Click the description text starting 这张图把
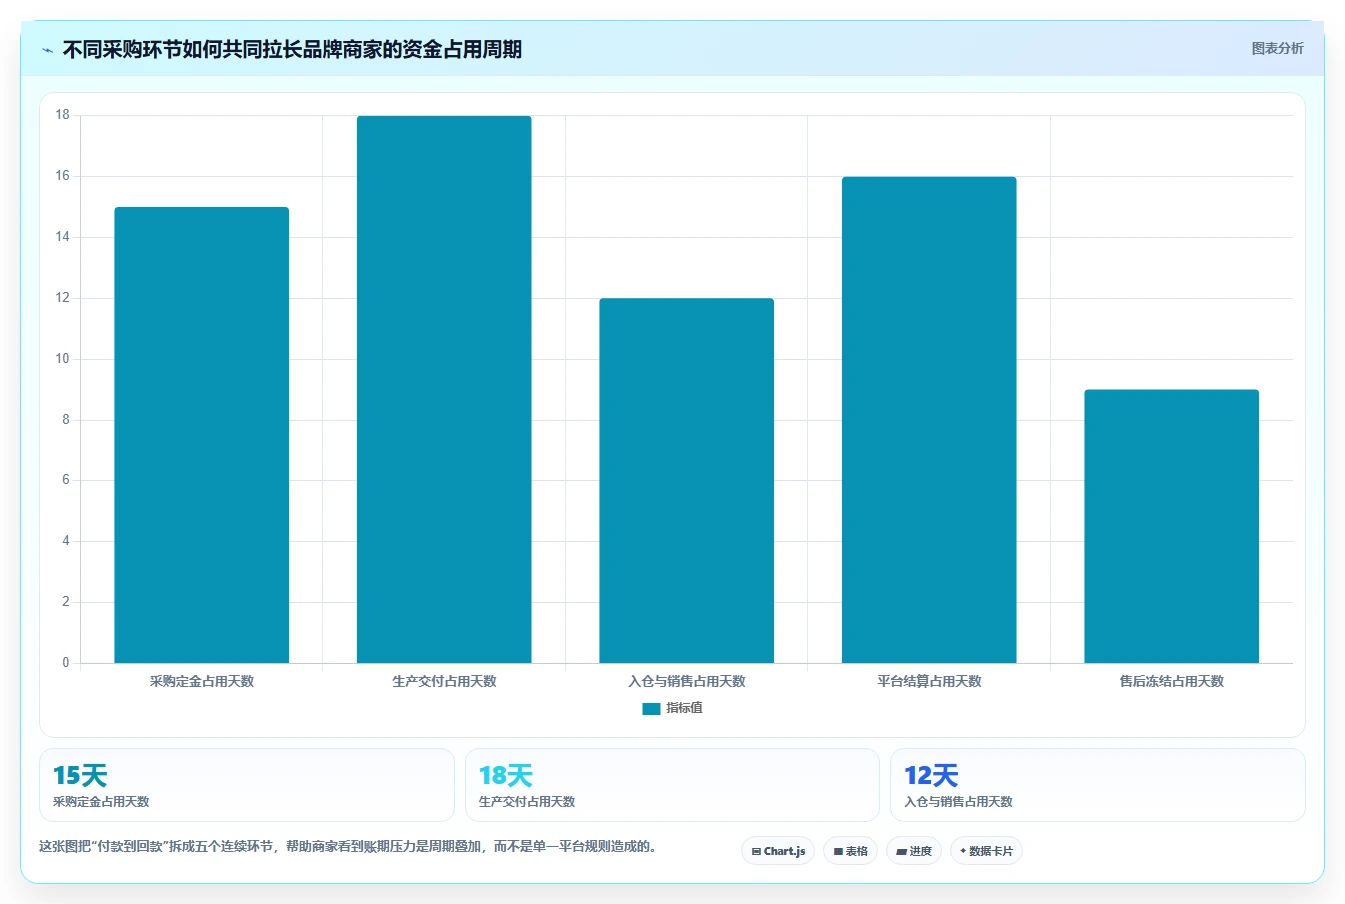Screen dimensions: 1345x904 pyautogui.click(x=348, y=847)
